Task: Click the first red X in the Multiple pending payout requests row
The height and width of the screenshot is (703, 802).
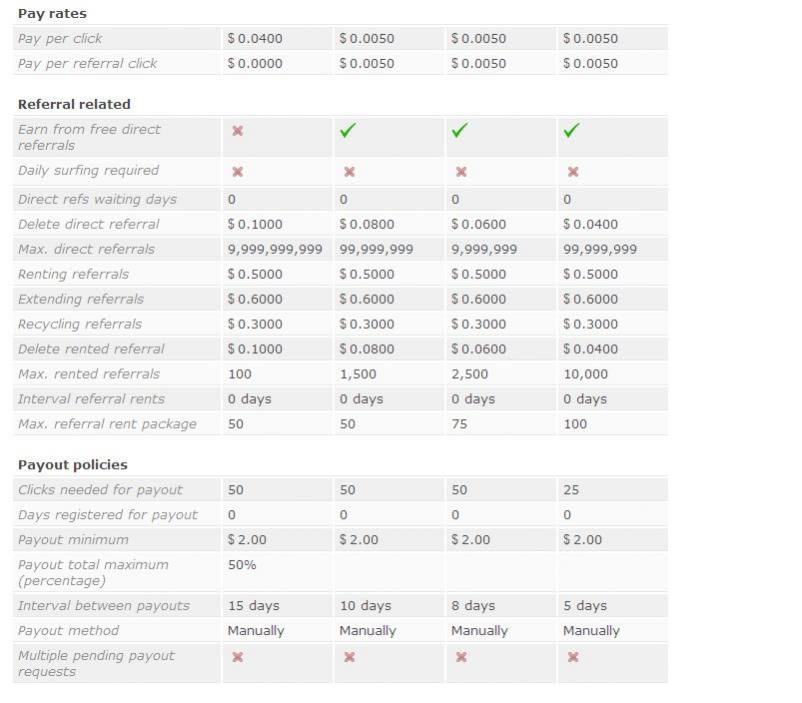Action: point(237,657)
